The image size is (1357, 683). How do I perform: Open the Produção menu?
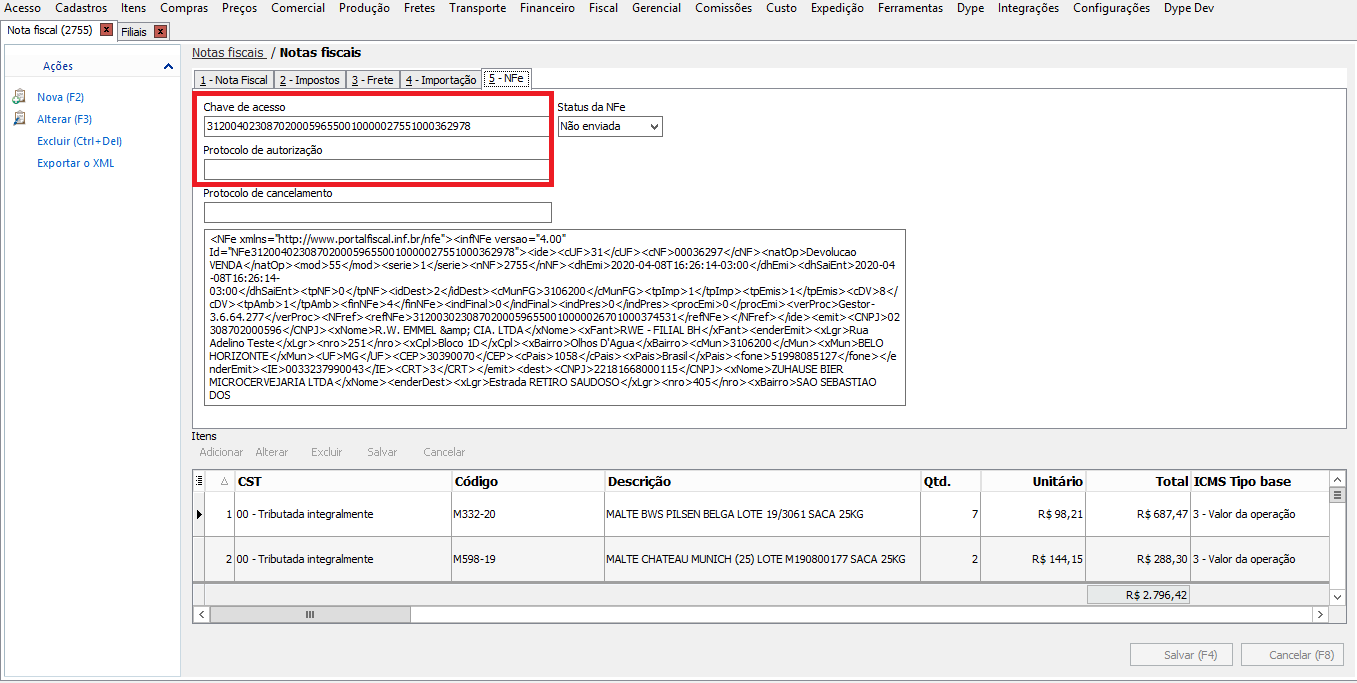(x=364, y=8)
